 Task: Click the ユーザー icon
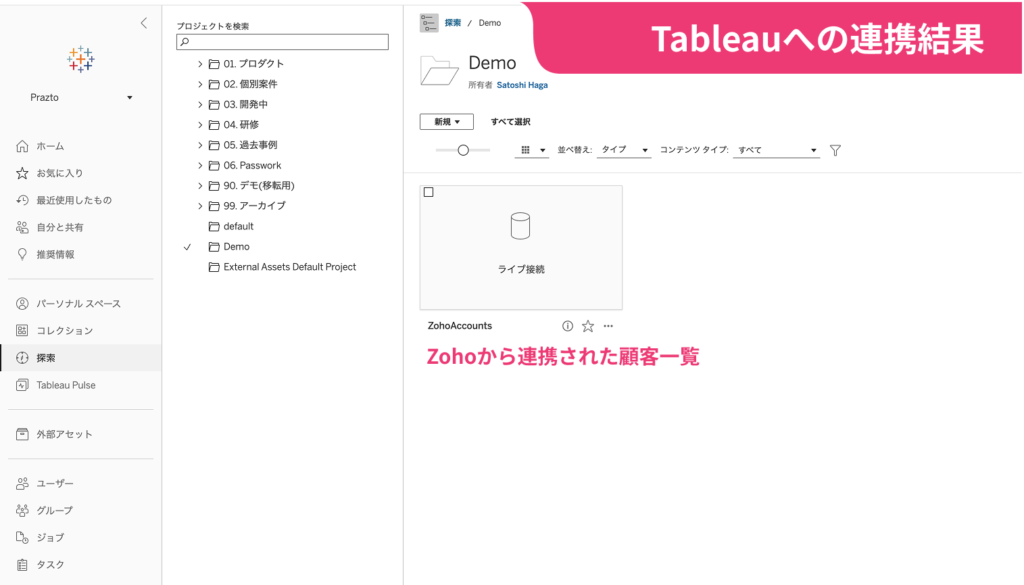(x=22, y=483)
